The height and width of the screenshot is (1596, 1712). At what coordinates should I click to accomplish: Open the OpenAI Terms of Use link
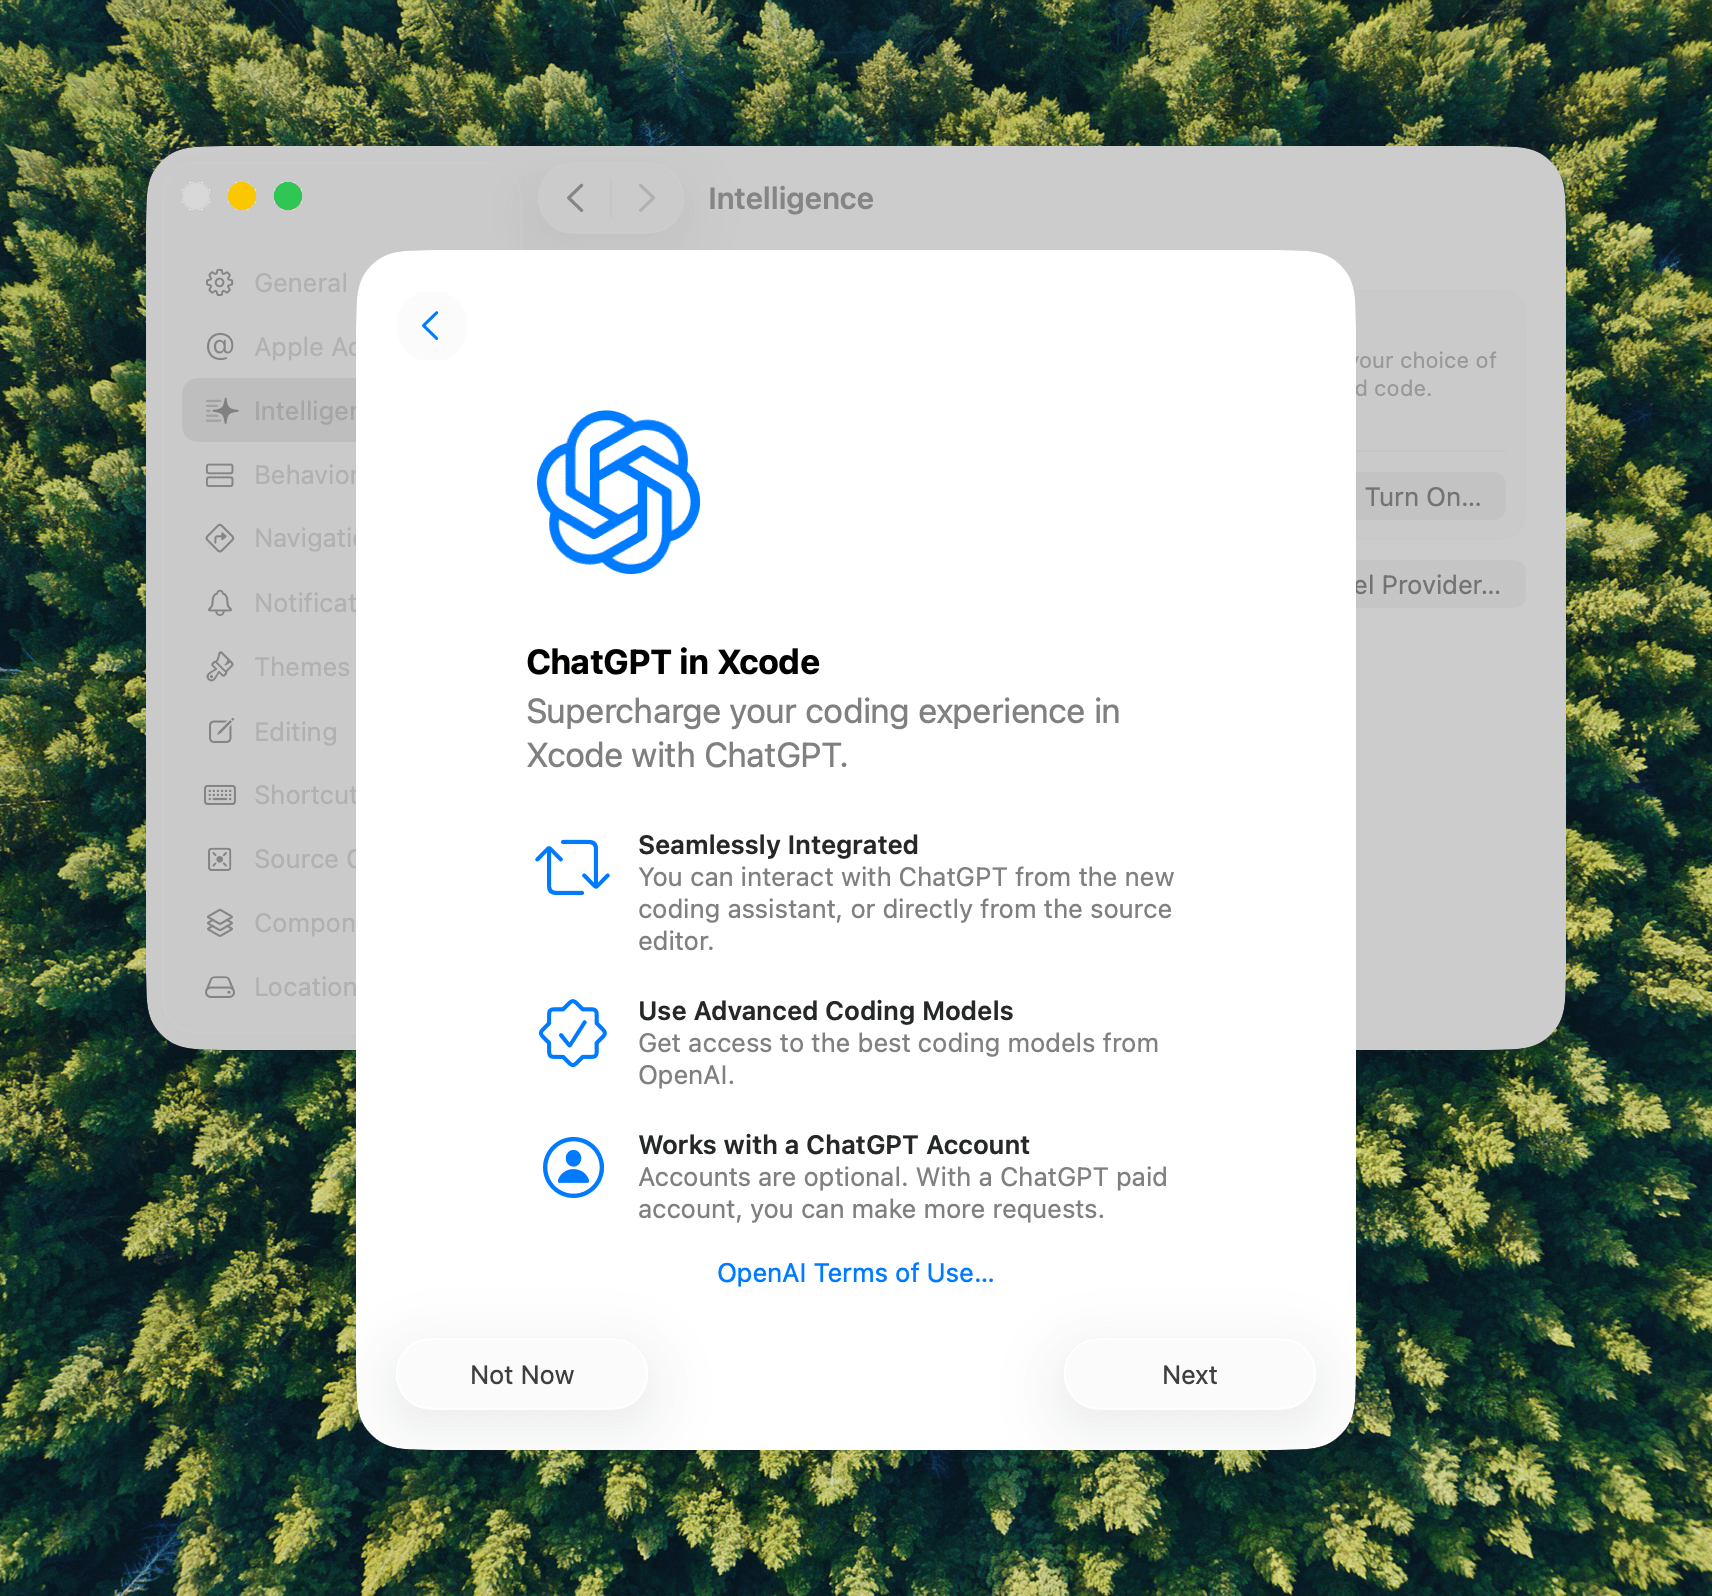click(856, 1273)
